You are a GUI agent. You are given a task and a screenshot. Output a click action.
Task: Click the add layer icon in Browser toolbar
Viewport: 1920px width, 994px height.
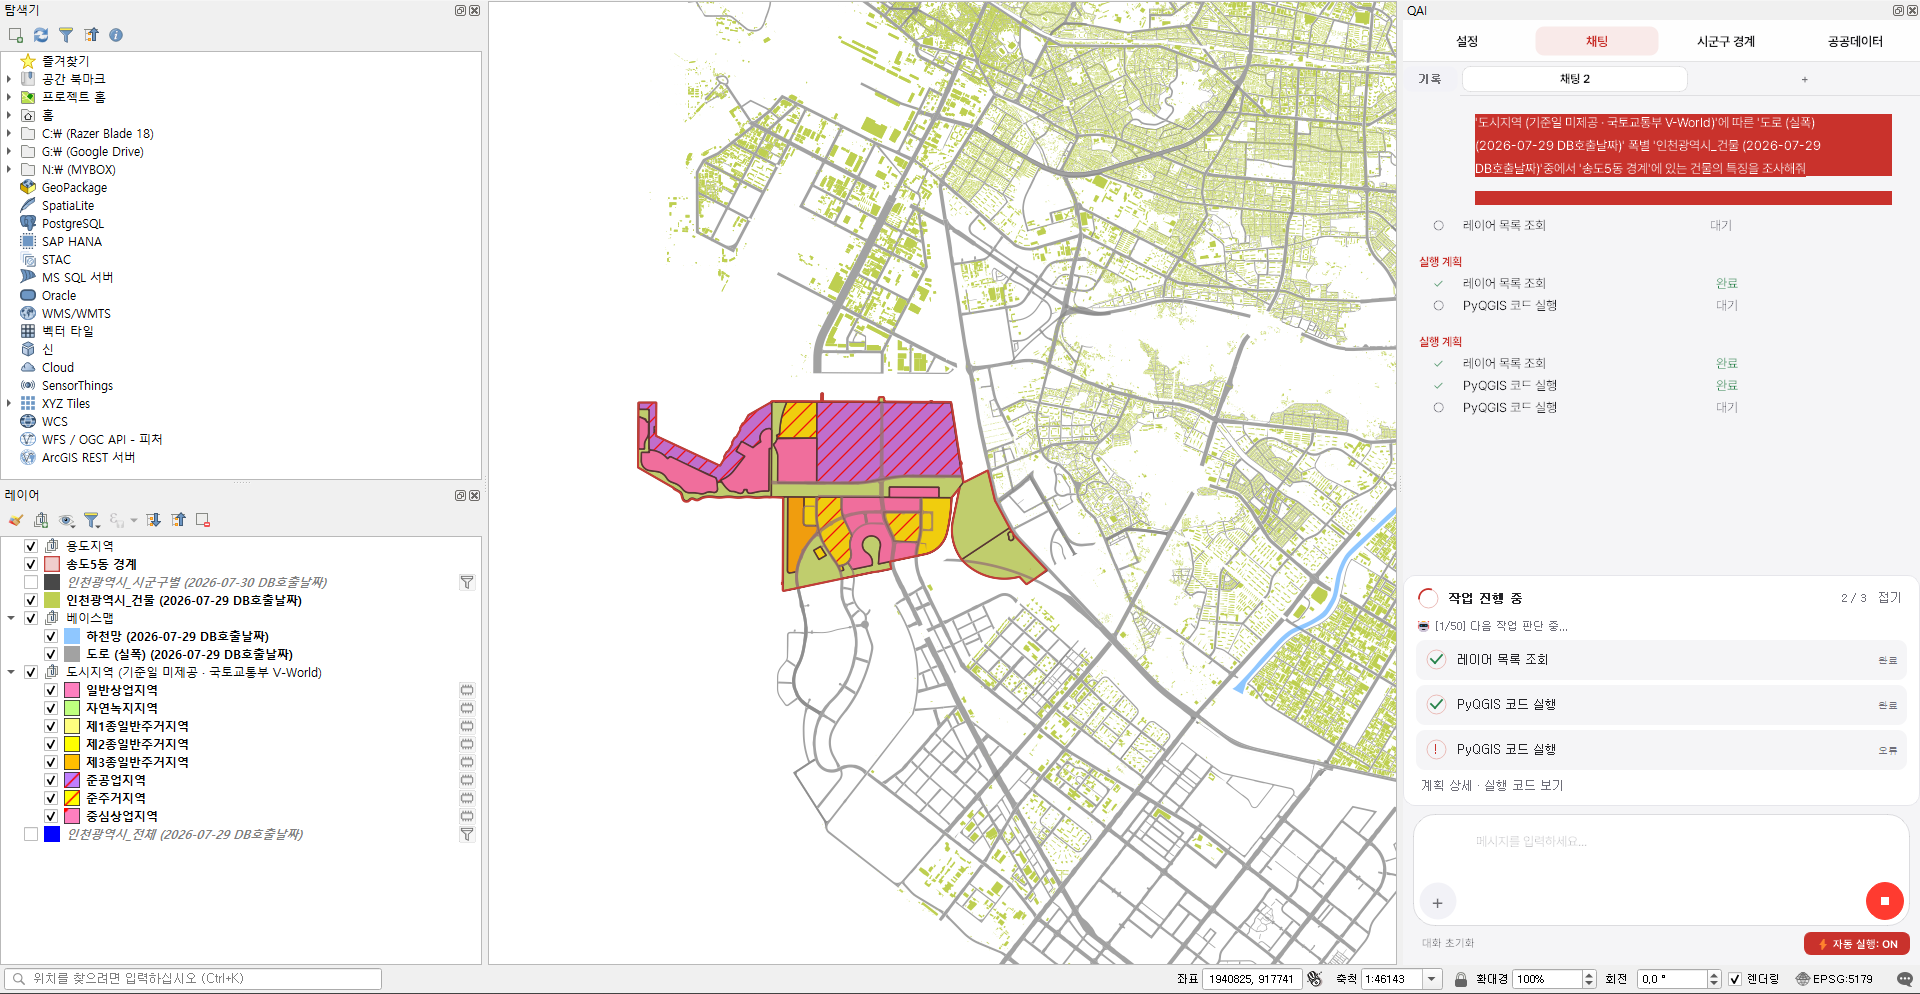point(16,35)
